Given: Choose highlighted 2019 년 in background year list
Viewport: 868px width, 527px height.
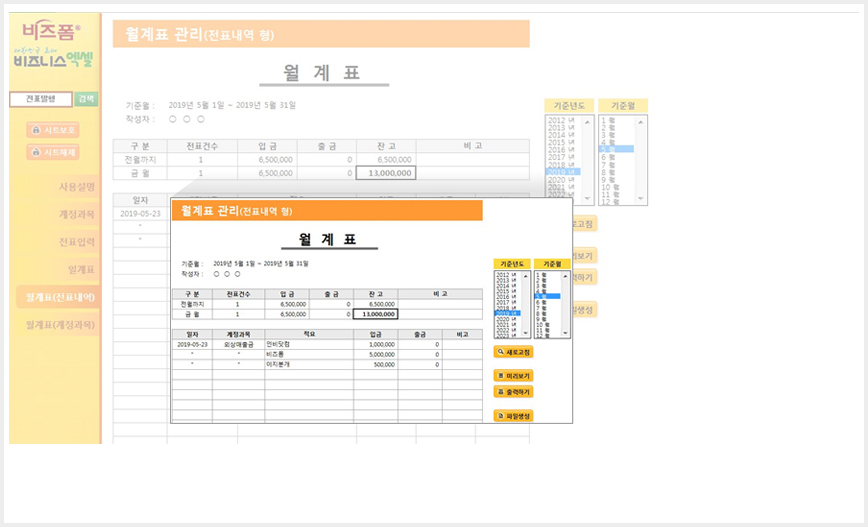Looking at the screenshot, I should pyautogui.click(x=563, y=172).
